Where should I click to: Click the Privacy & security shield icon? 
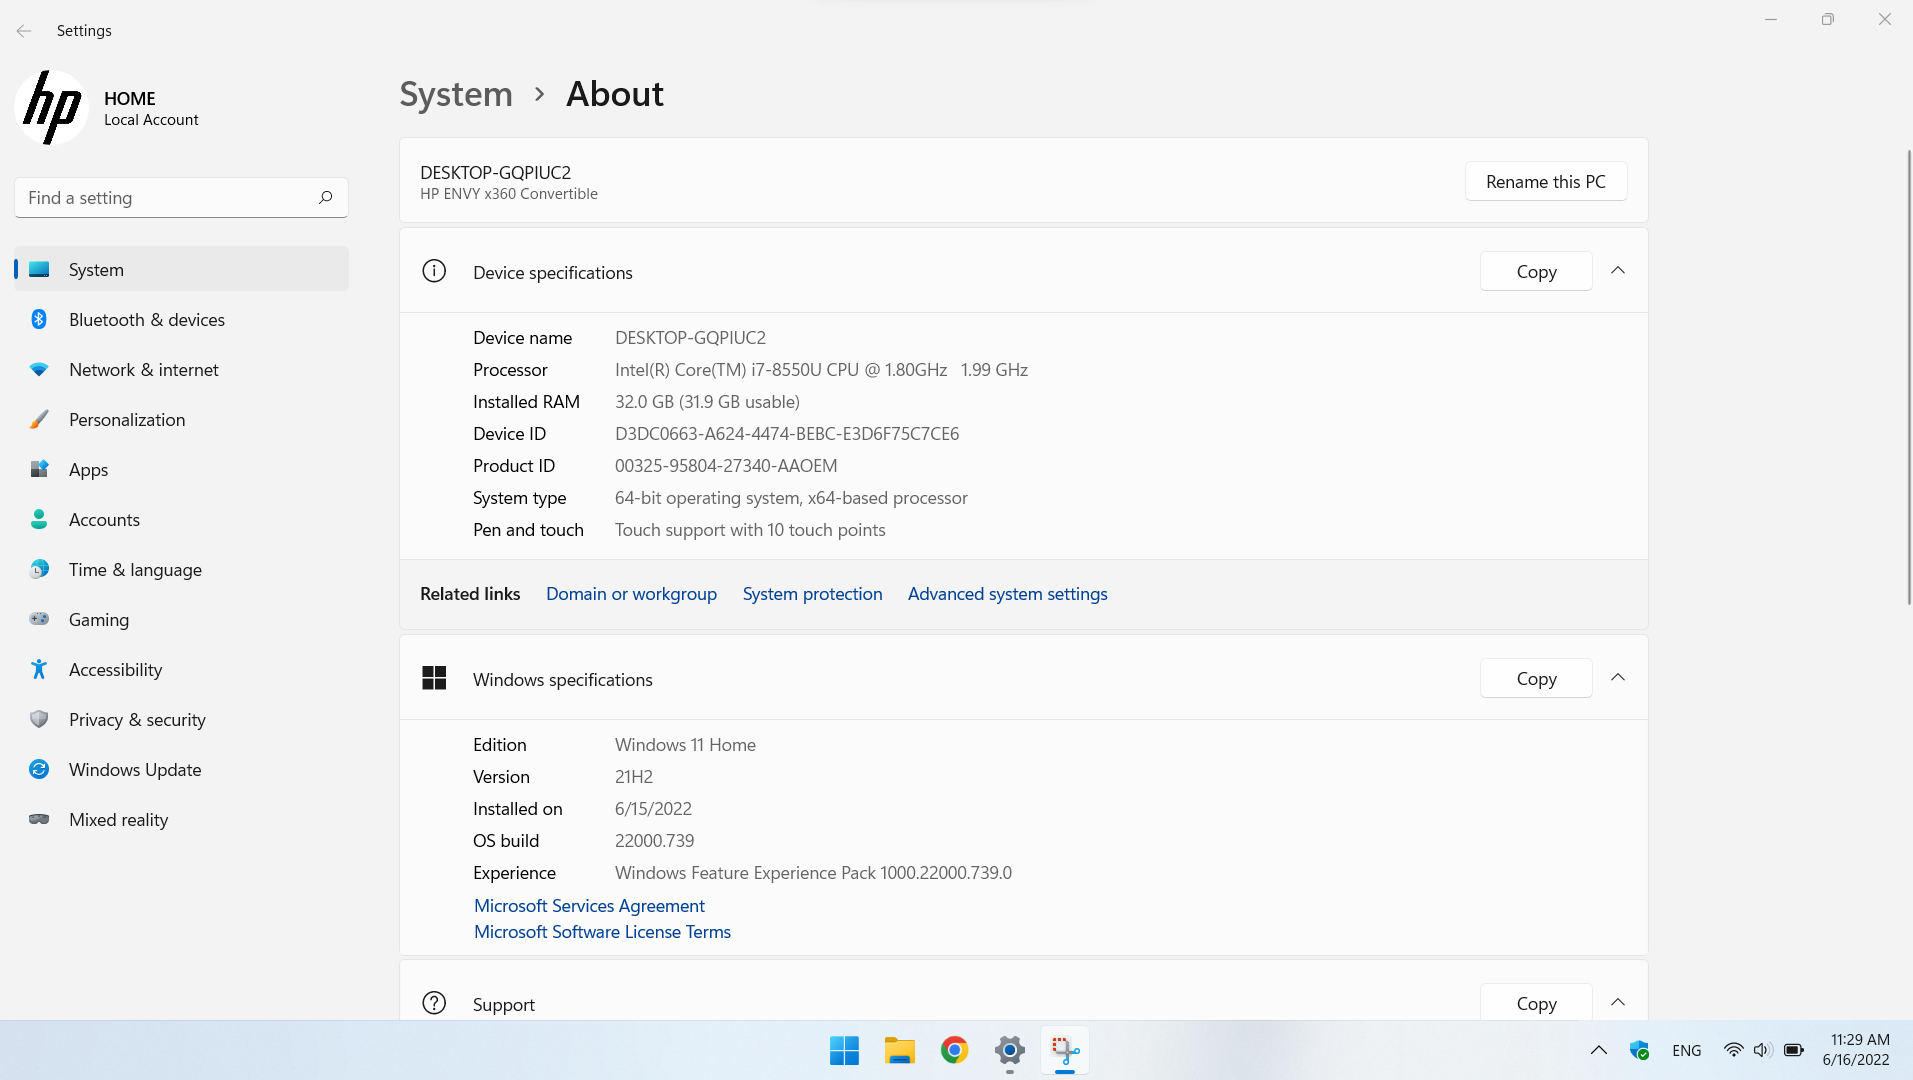coord(39,719)
